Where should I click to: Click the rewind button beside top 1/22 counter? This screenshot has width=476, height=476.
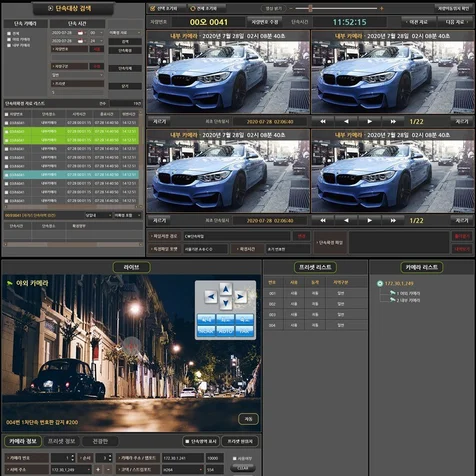pos(323,122)
